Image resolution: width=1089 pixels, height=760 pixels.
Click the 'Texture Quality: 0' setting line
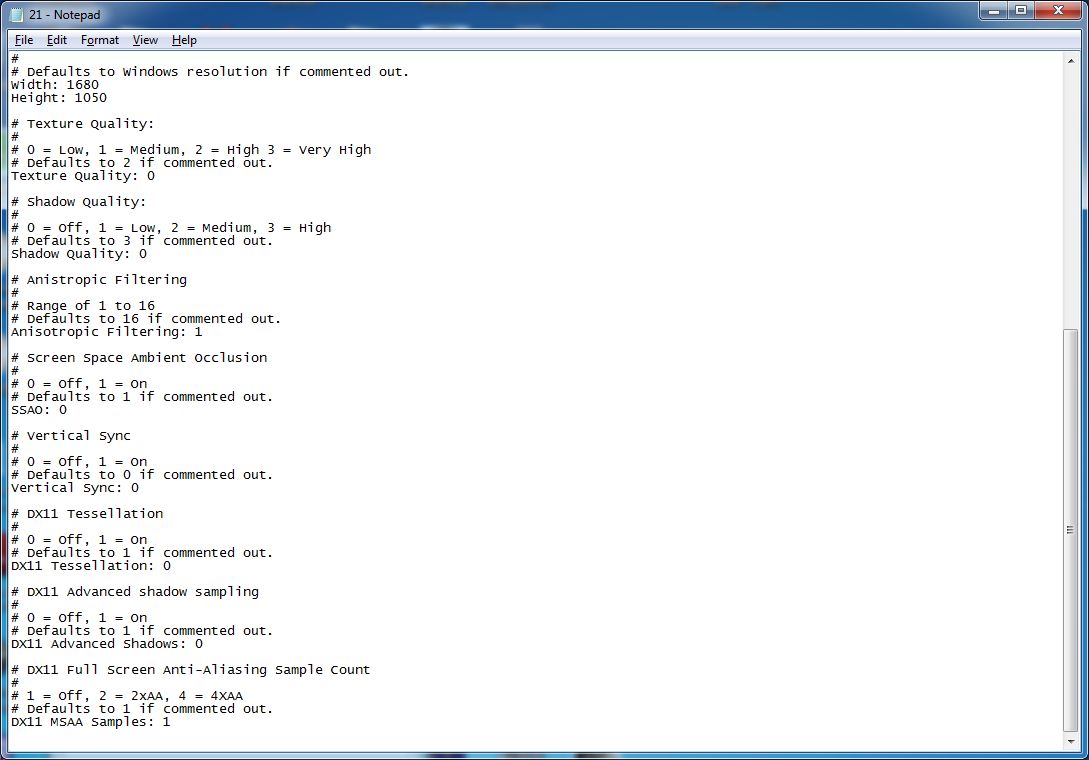coord(83,176)
